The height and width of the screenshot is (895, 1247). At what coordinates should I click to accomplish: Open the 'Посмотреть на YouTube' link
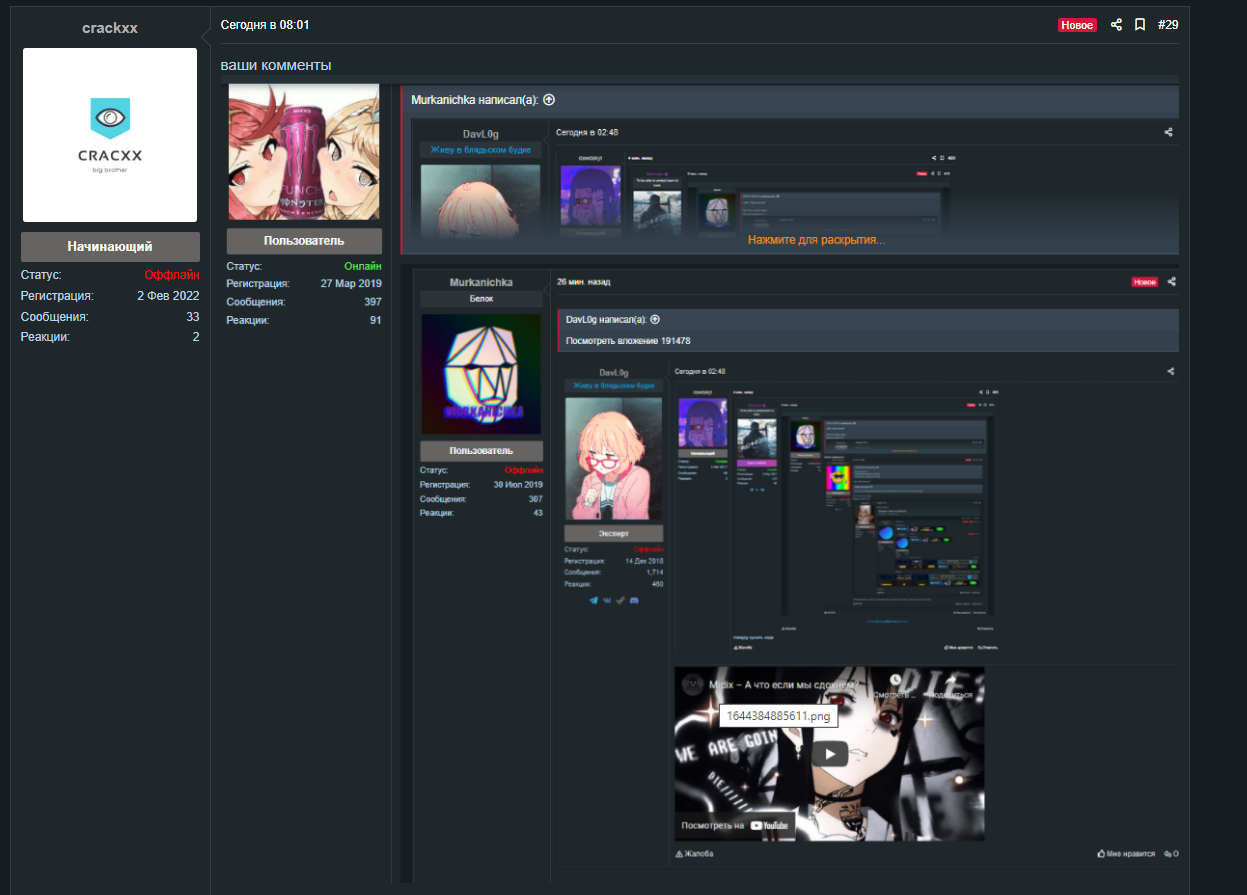[x=736, y=825]
